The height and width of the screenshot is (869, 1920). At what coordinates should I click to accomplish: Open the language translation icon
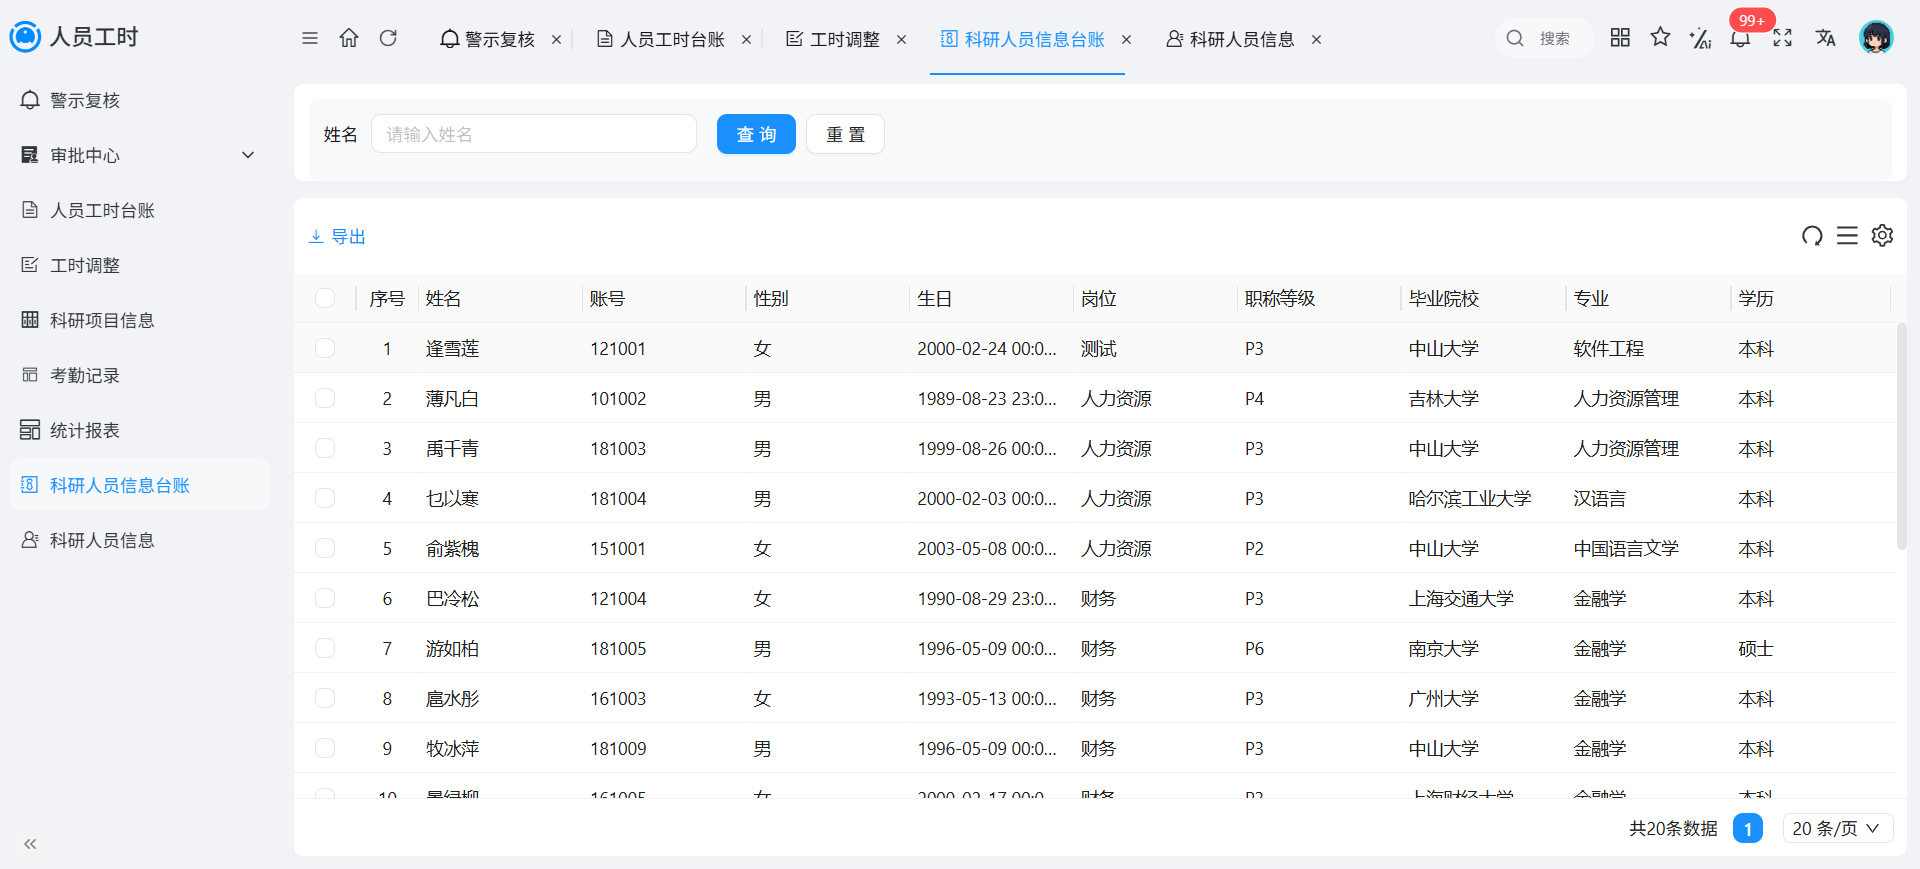(1826, 38)
